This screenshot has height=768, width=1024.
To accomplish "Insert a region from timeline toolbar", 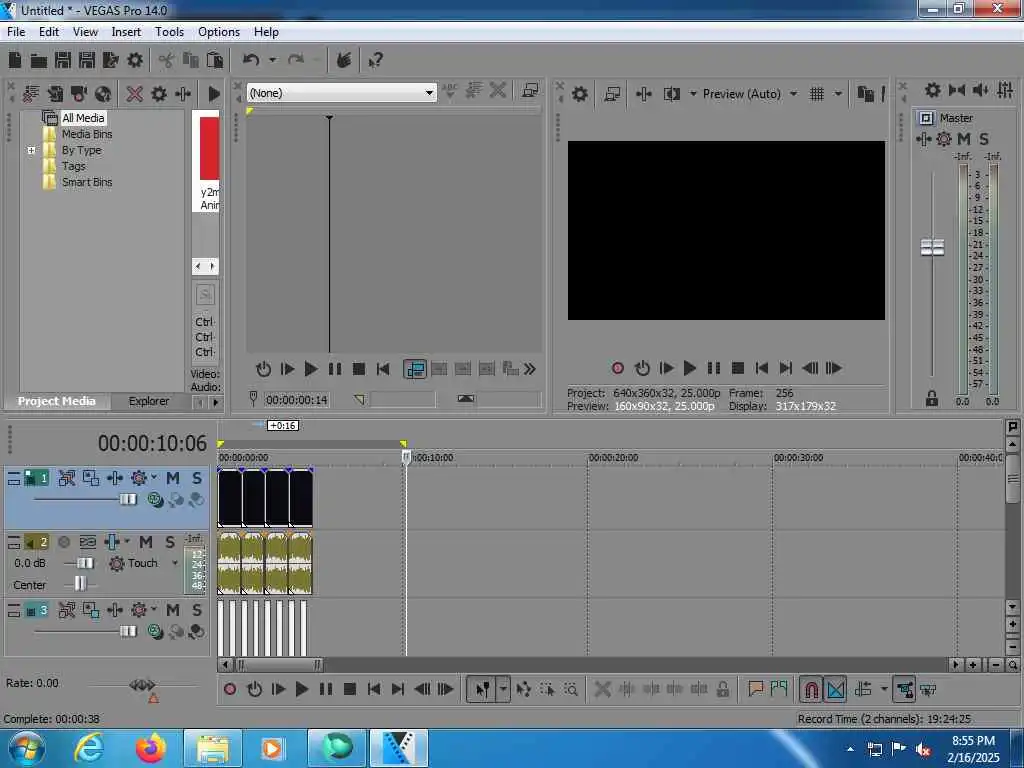I will click(x=778, y=689).
